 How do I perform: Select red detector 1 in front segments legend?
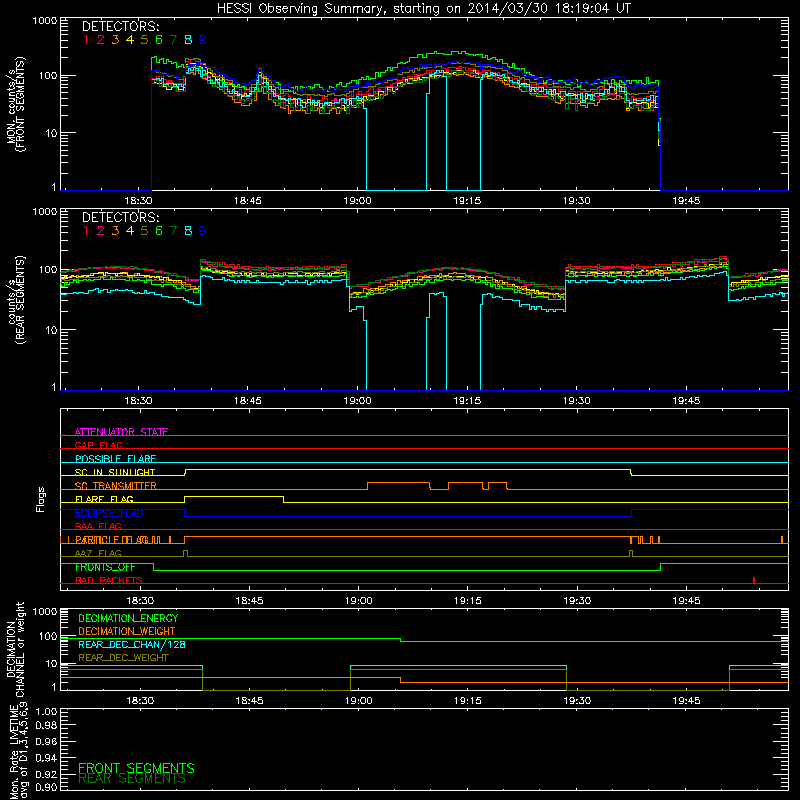(x=86, y=39)
